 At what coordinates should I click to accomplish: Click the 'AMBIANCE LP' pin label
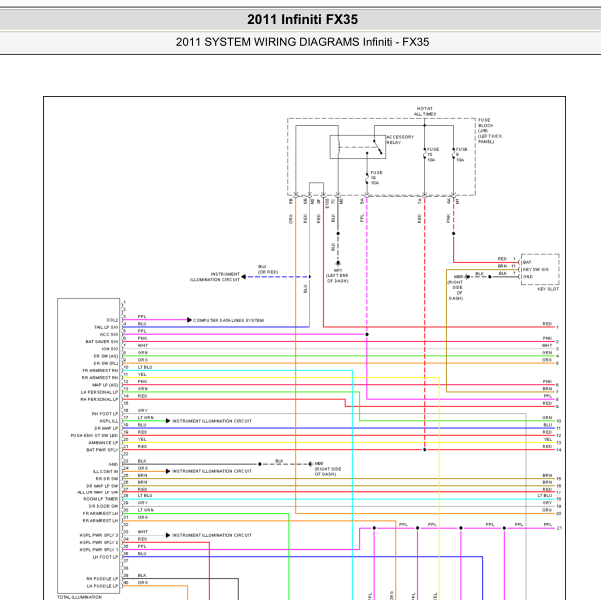click(x=103, y=443)
